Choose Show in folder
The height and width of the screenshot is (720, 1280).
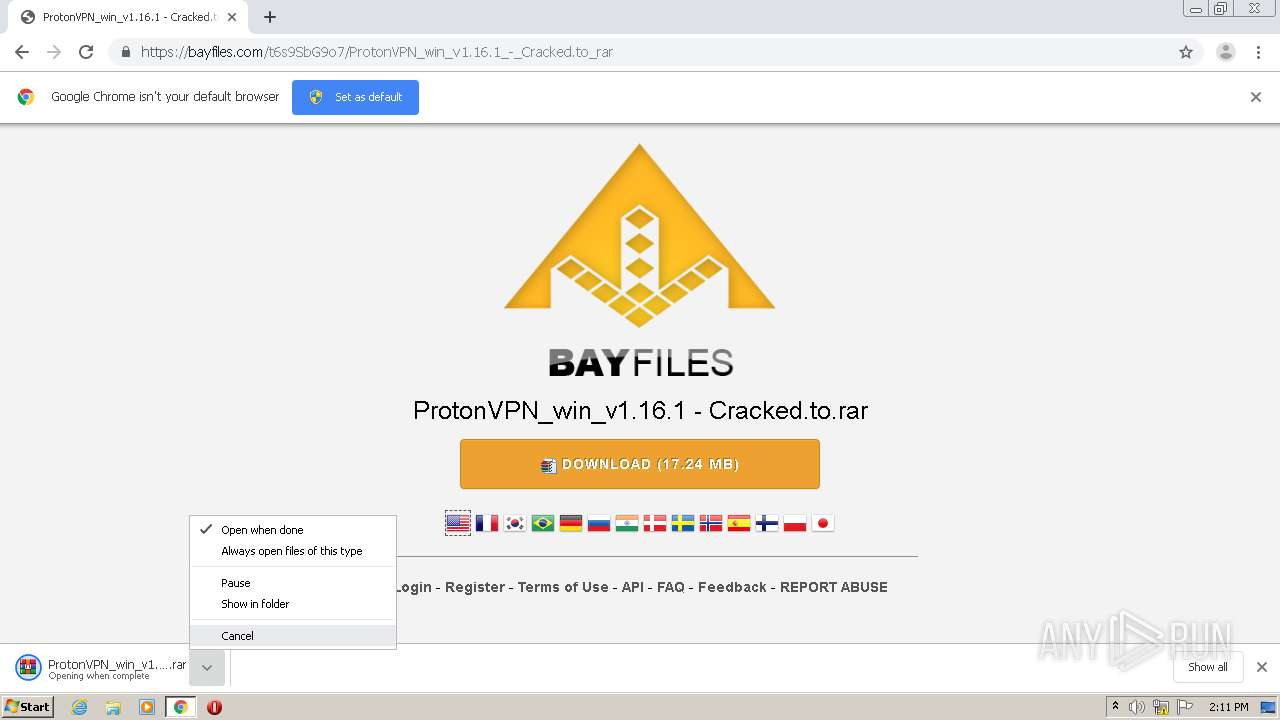pos(293,604)
